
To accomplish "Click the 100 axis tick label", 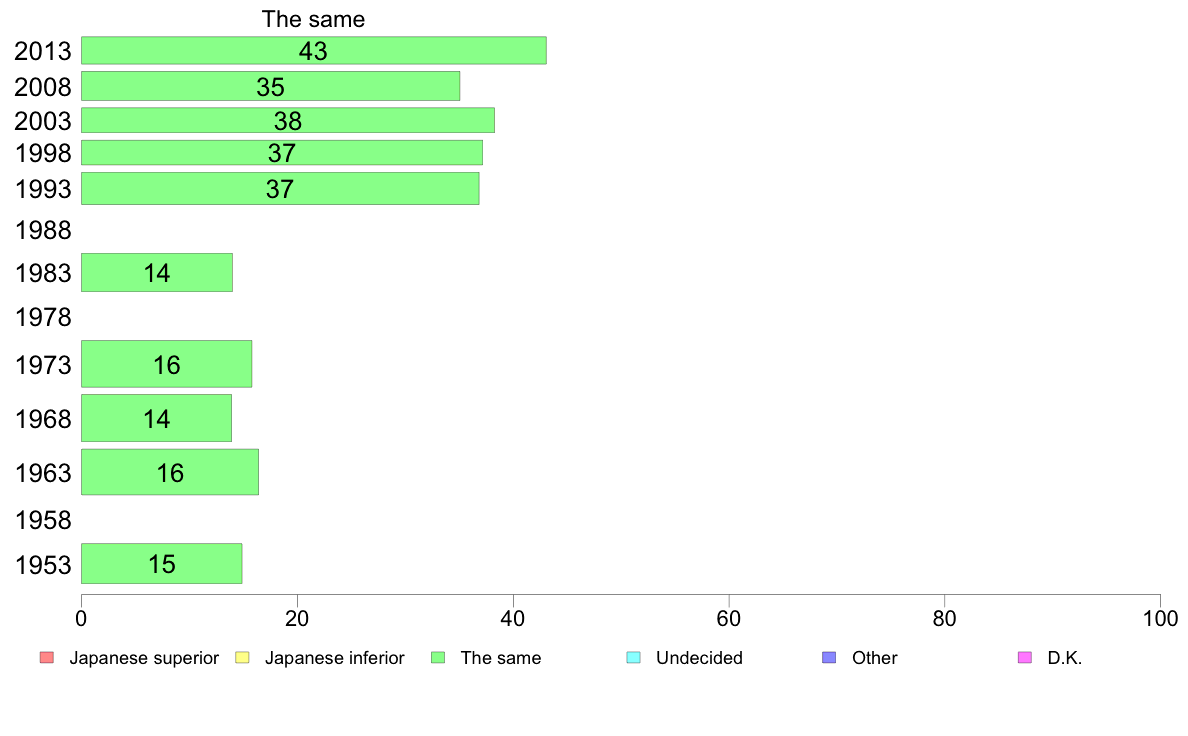I will 1160,619.
